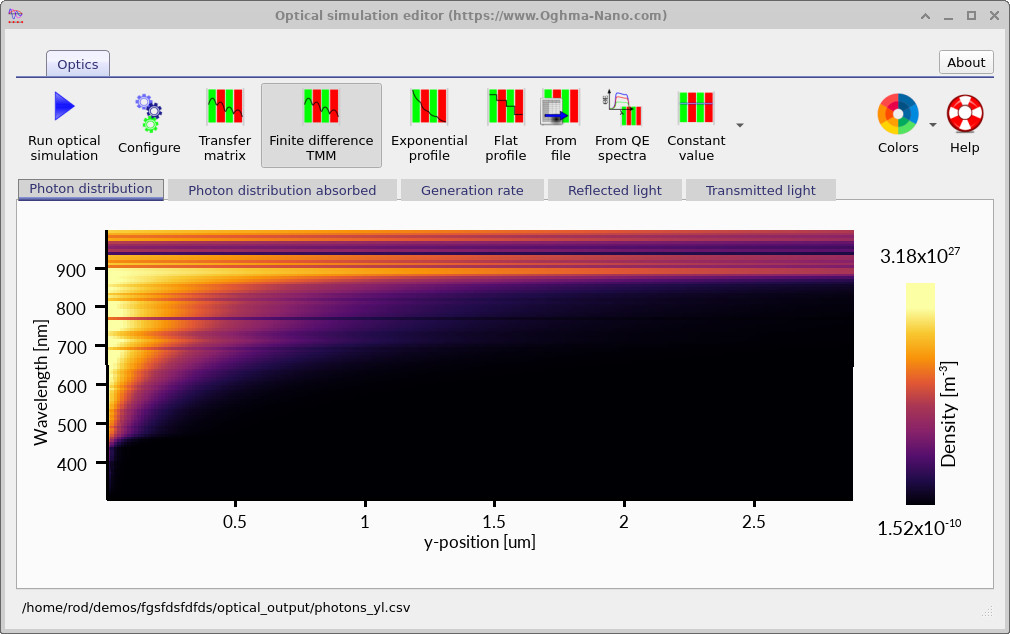Run the optical simulation

click(64, 126)
